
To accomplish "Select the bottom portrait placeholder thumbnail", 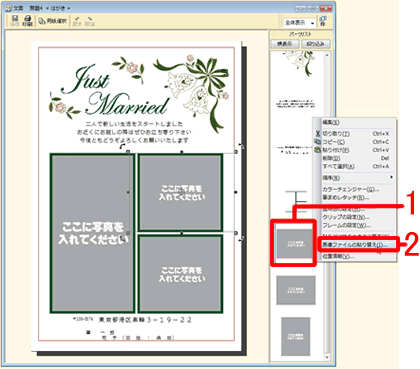I will (295, 336).
